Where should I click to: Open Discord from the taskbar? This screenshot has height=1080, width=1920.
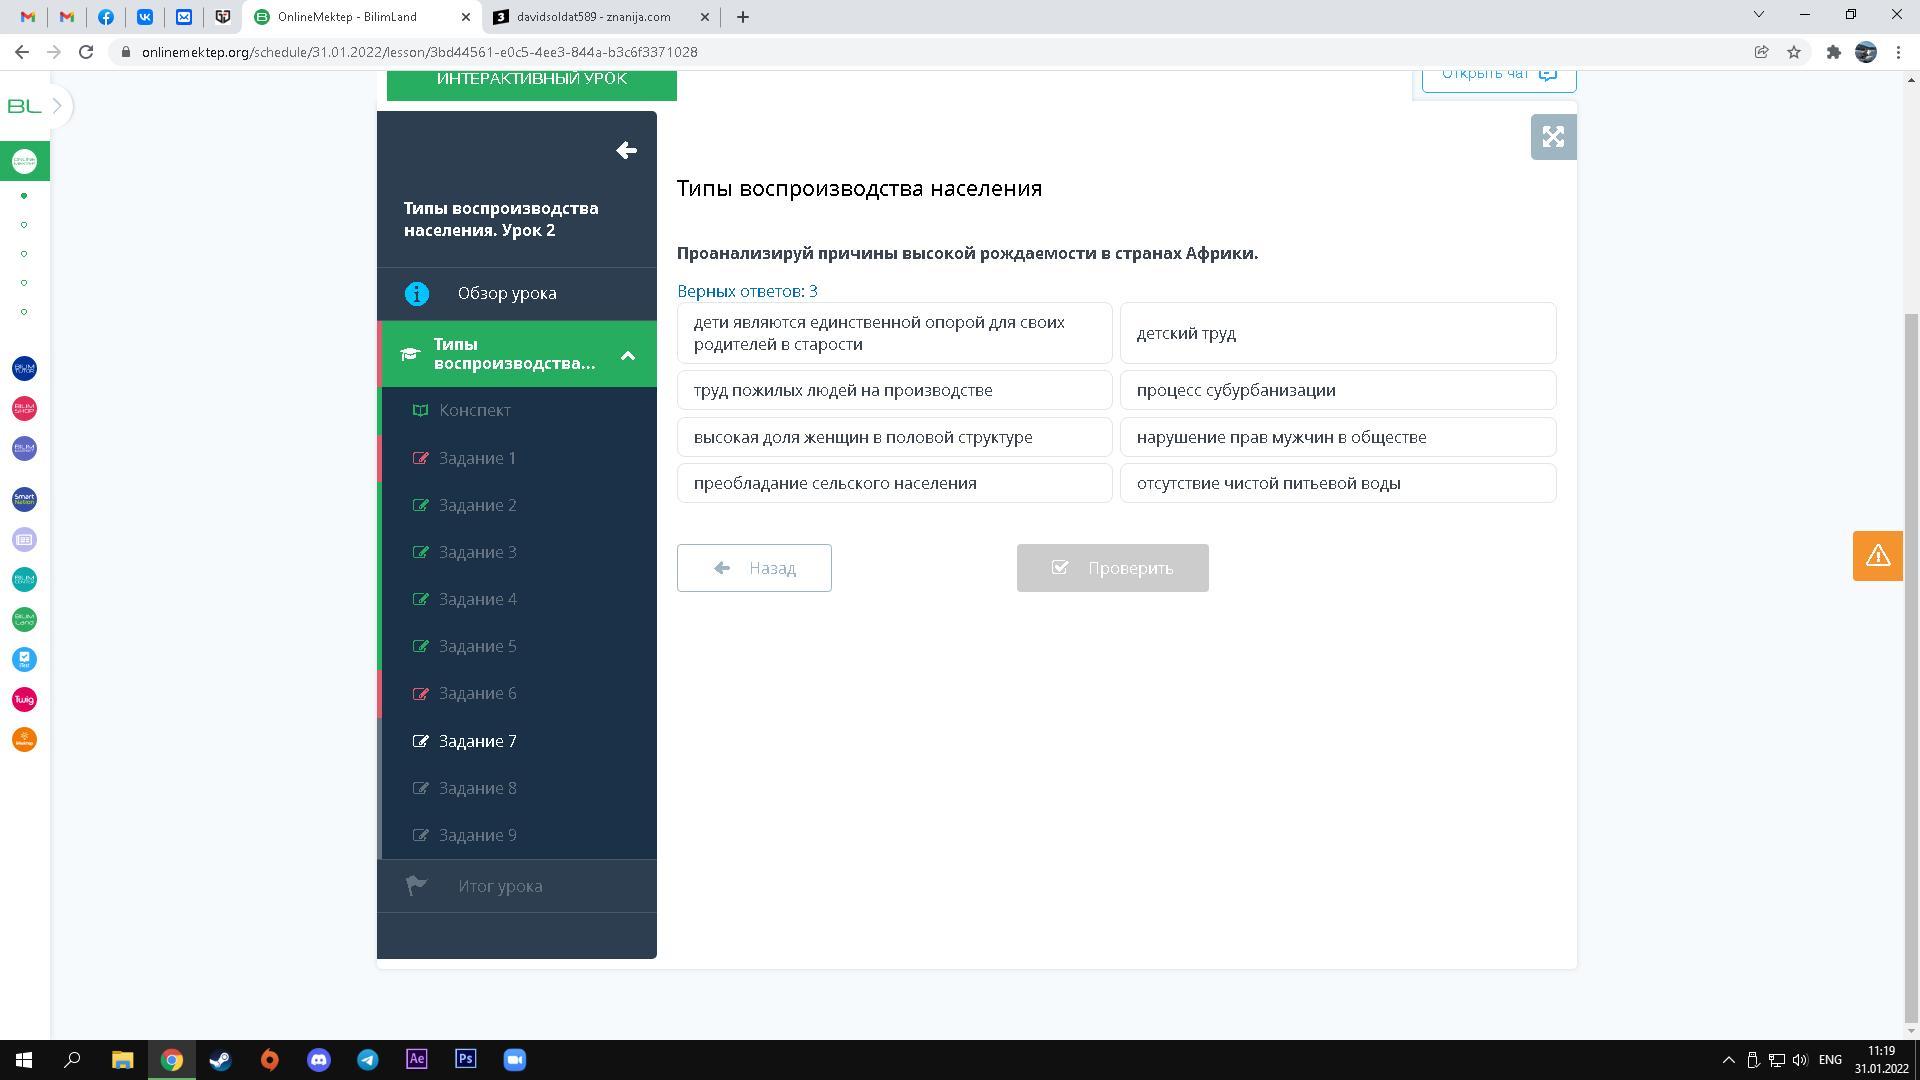319,1060
